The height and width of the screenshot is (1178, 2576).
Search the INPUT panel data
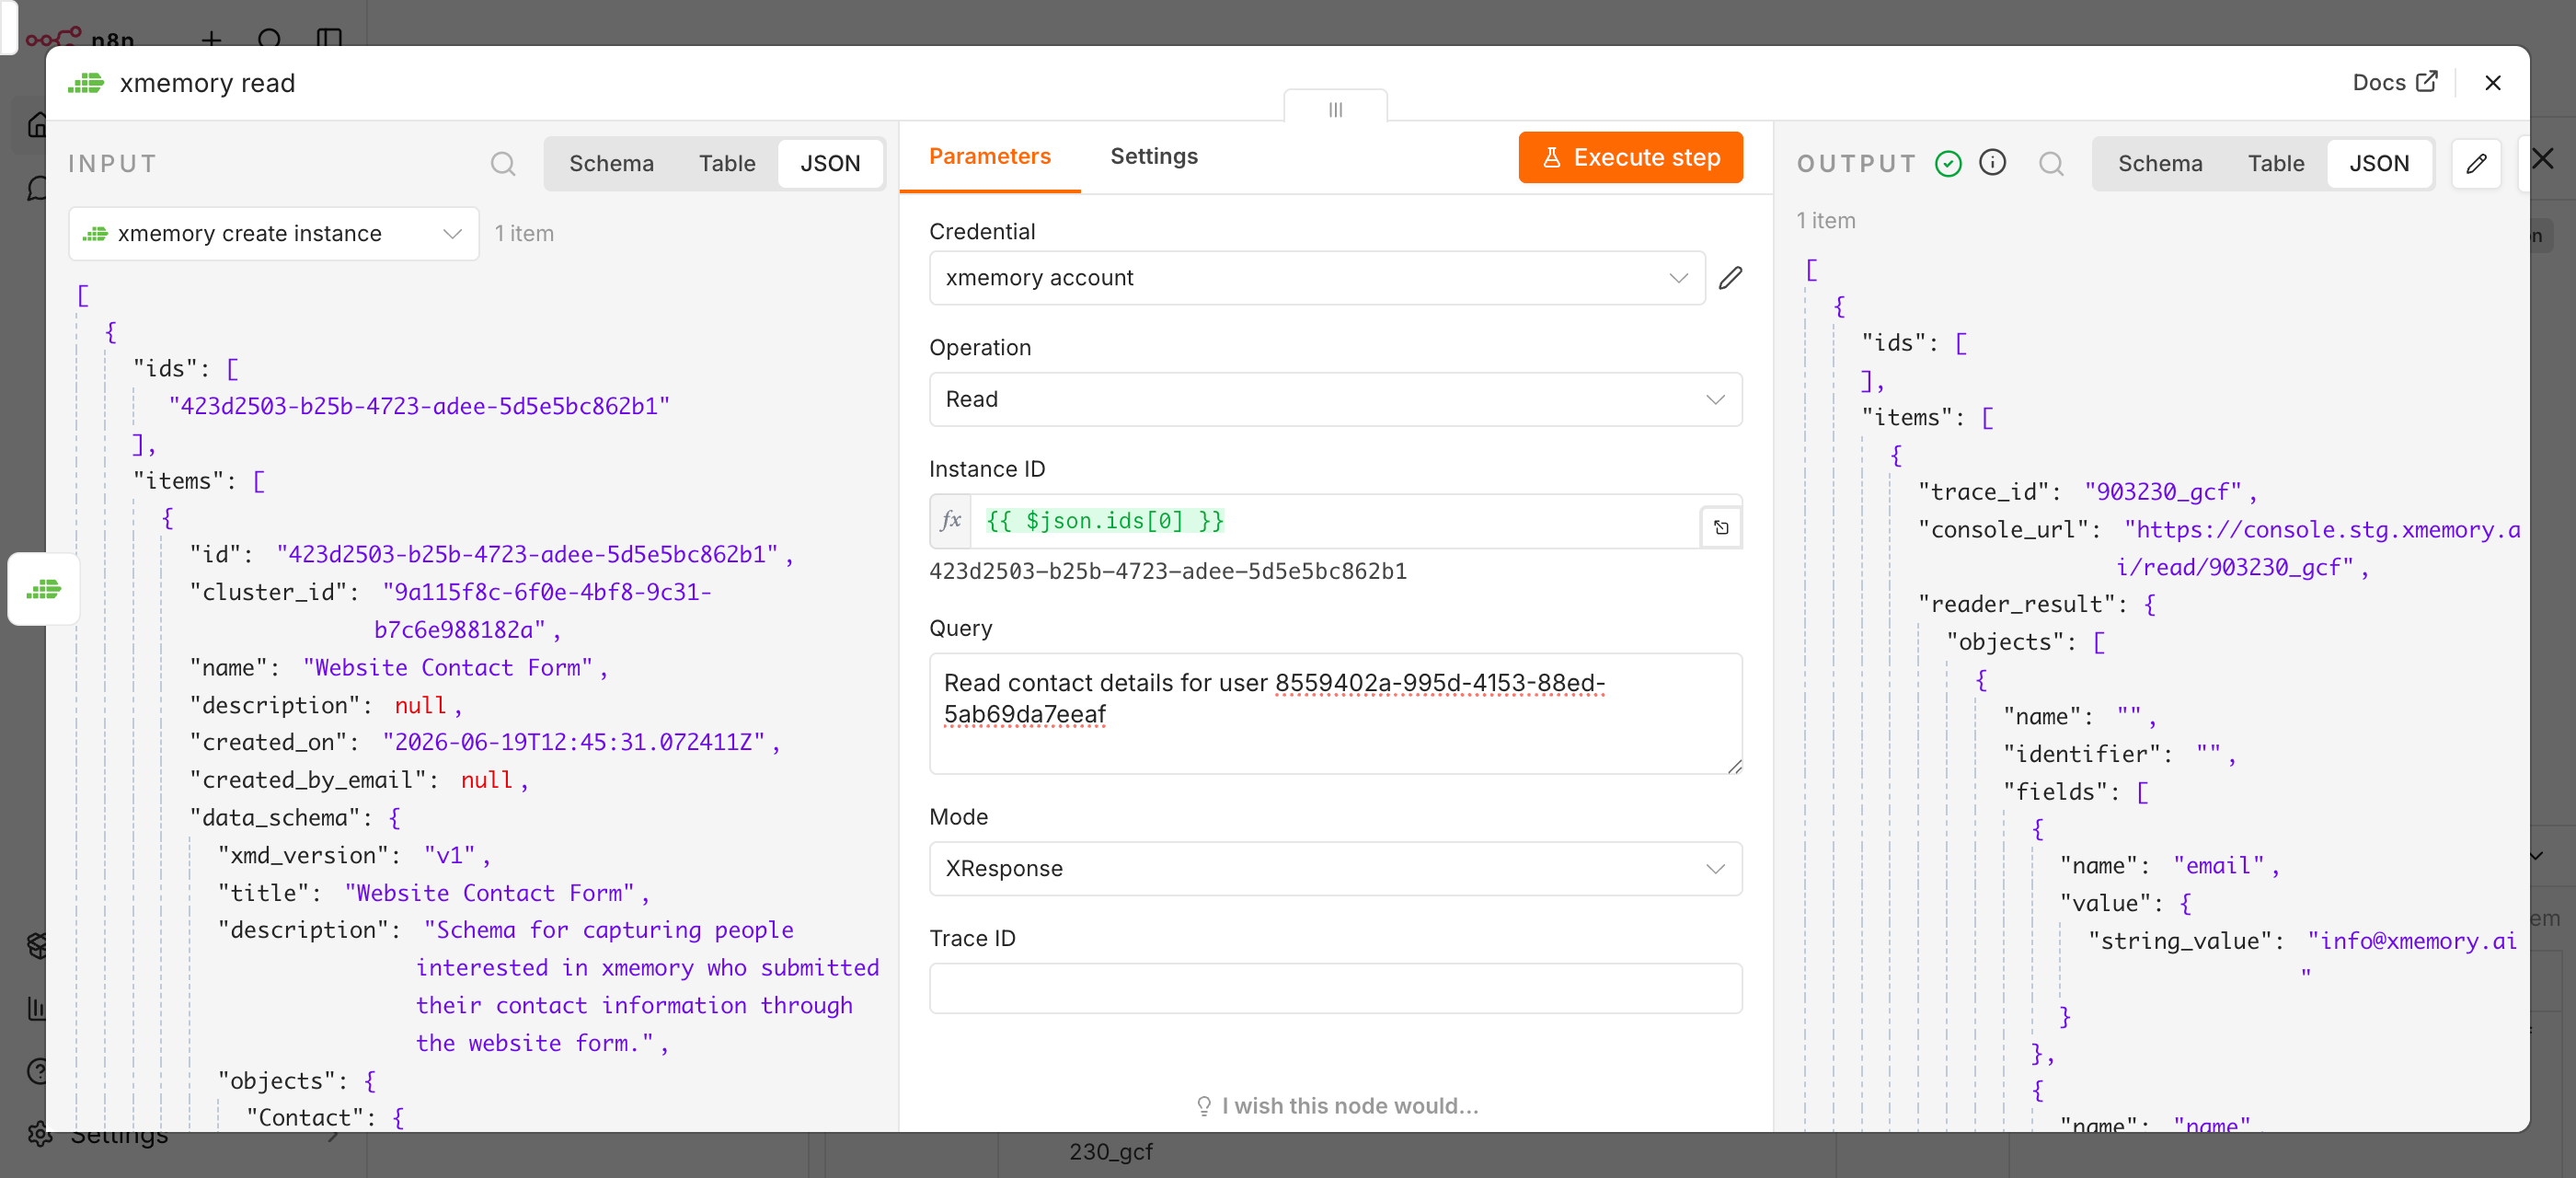[503, 164]
